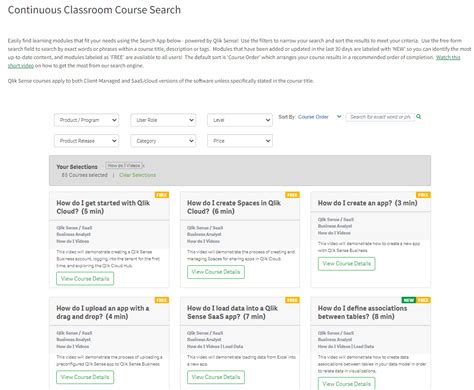
Task: View Course Details for get started with Qlik Cloud
Action: pos(85,279)
